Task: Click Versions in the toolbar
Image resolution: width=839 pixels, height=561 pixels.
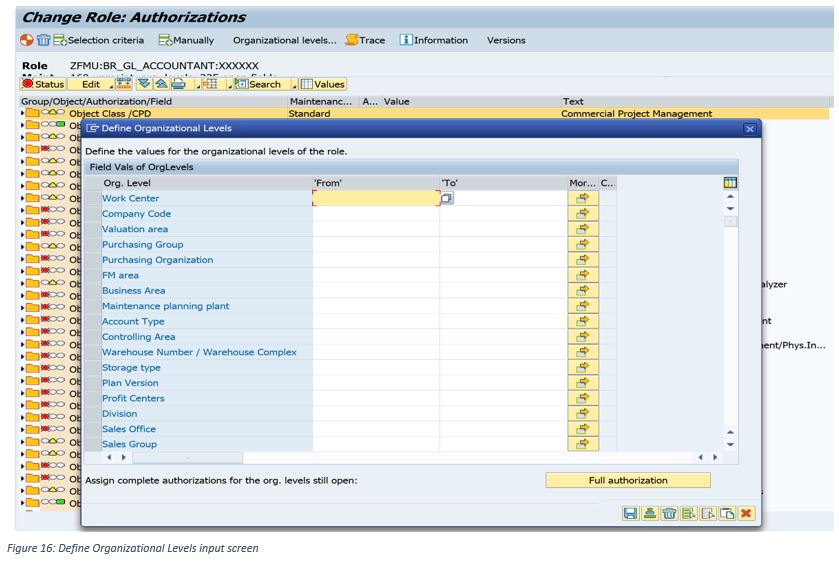Action: point(506,40)
